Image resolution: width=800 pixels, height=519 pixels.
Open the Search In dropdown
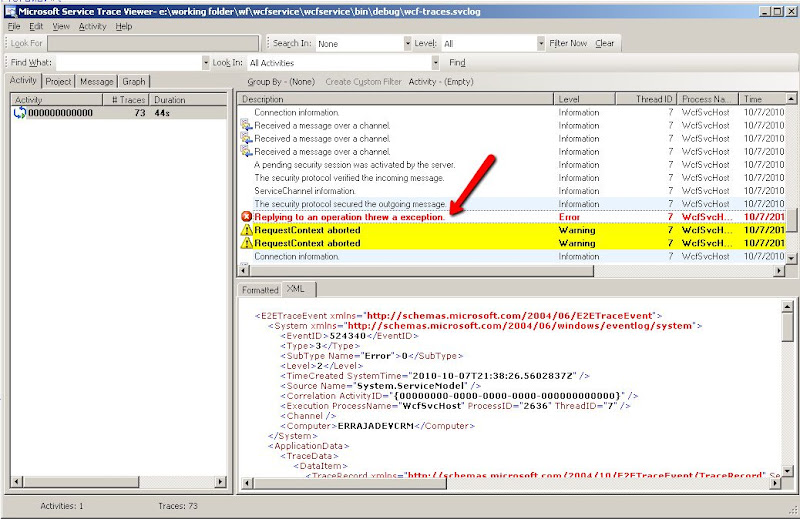[x=406, y=44]
